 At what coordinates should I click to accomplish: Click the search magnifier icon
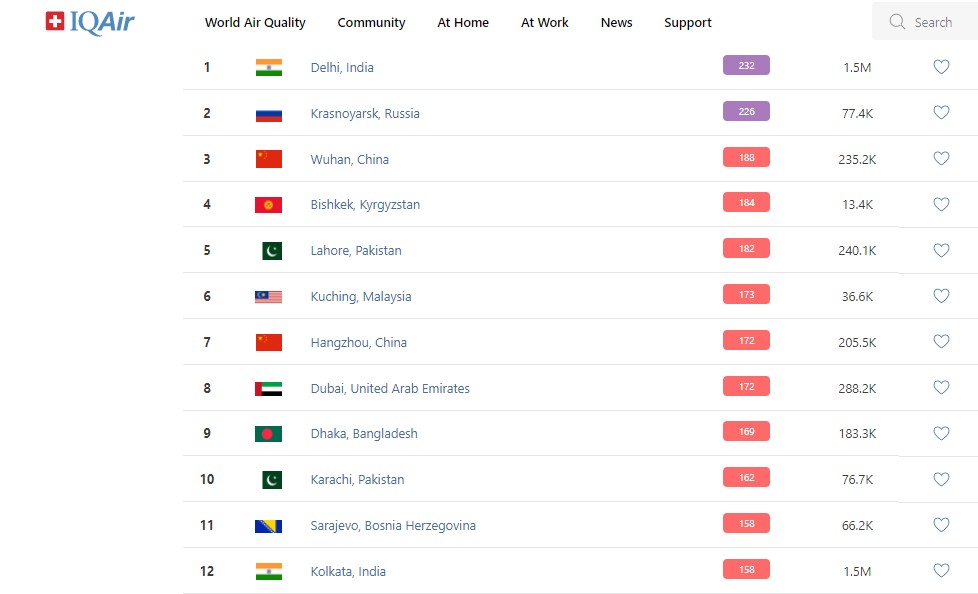(x=897, y=22)
